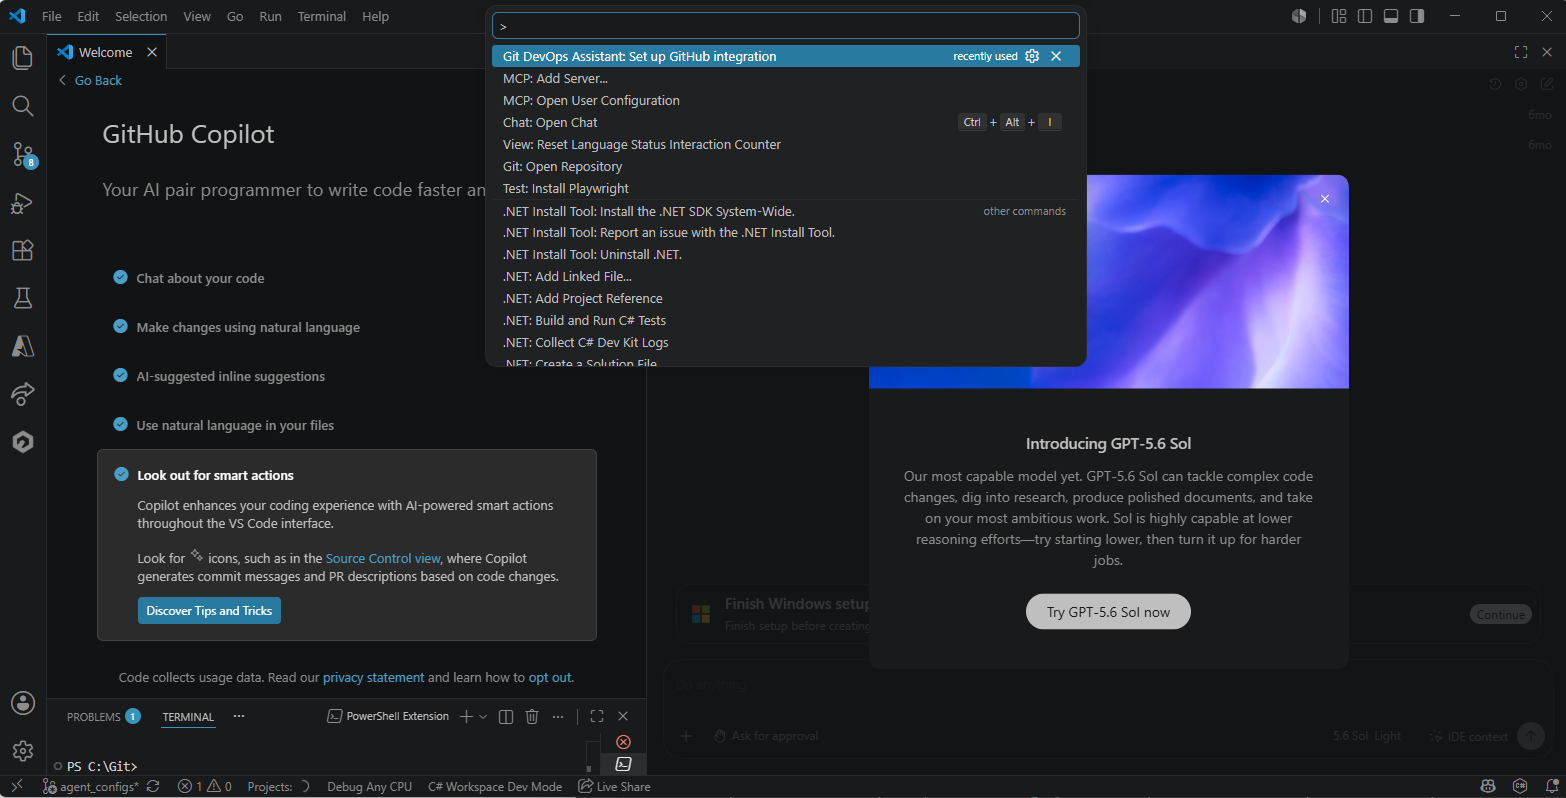The image size is (1566, 798).
Task: Toggle 'AI-suggested inline suggestions' step checkmark
Action: pos(120,375)
